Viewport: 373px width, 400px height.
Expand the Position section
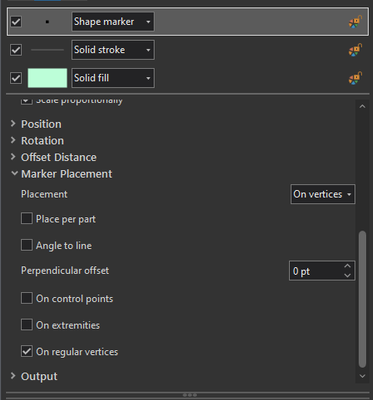pyautogui.click(x=13, y=124)
